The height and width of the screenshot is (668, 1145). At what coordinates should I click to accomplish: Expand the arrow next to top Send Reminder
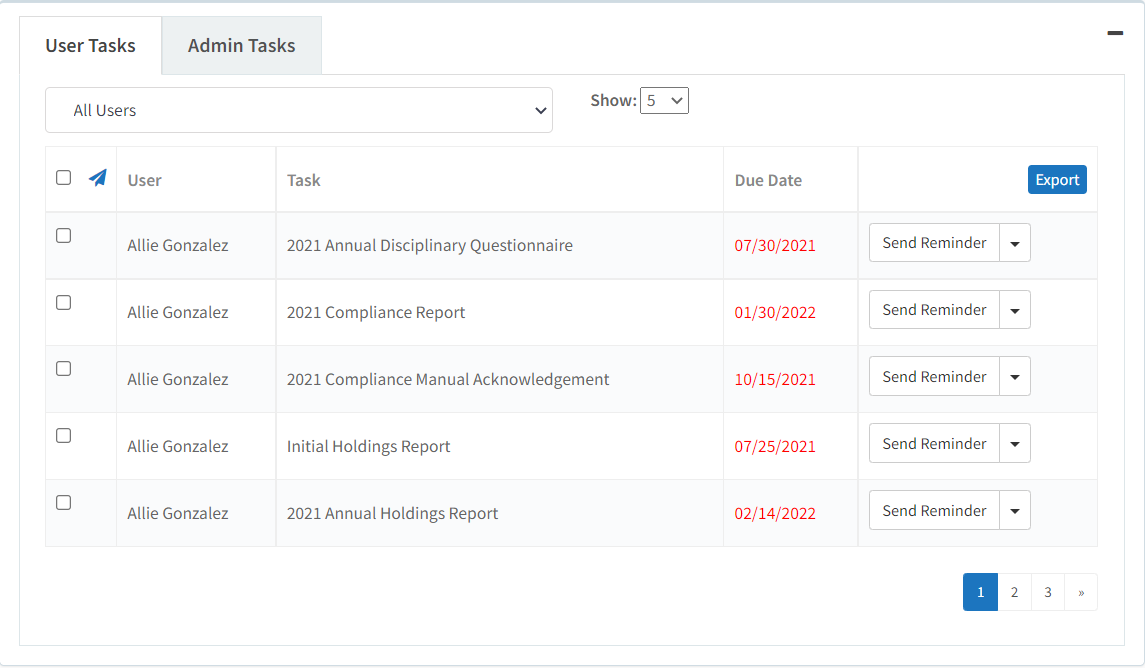point(1015,242)
